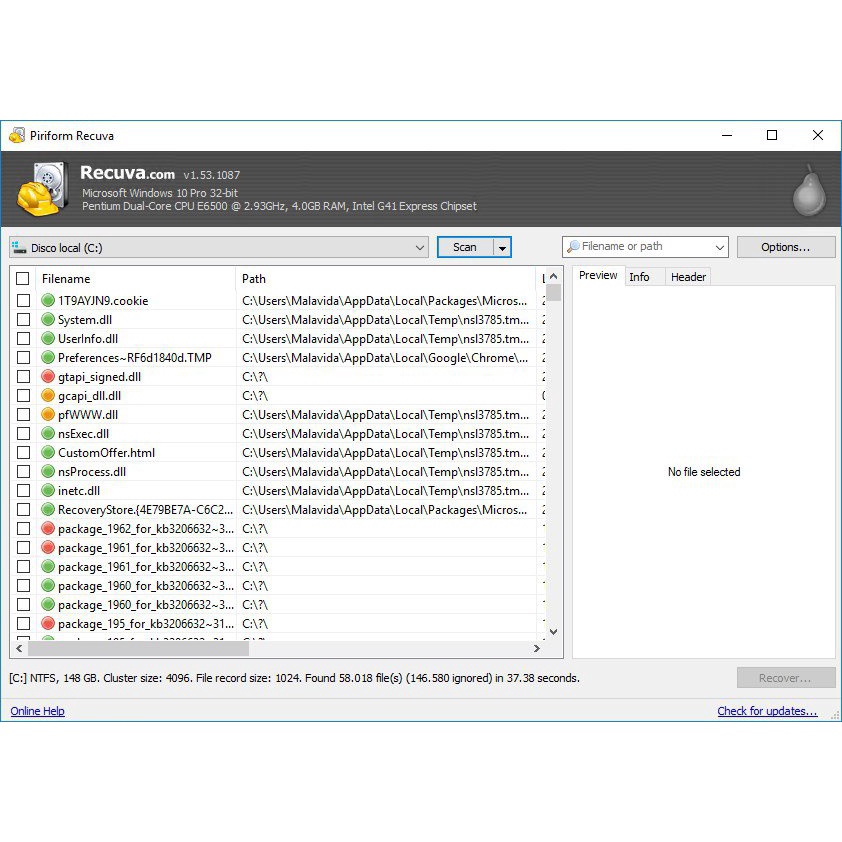Click the Piriform pear logo
842x842 pixels.
click(809, 190)
